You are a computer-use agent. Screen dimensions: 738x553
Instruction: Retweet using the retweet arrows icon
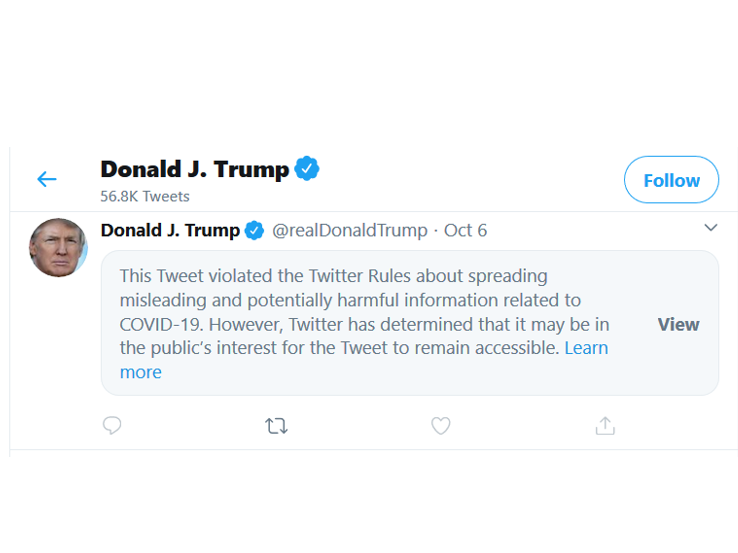277,426
